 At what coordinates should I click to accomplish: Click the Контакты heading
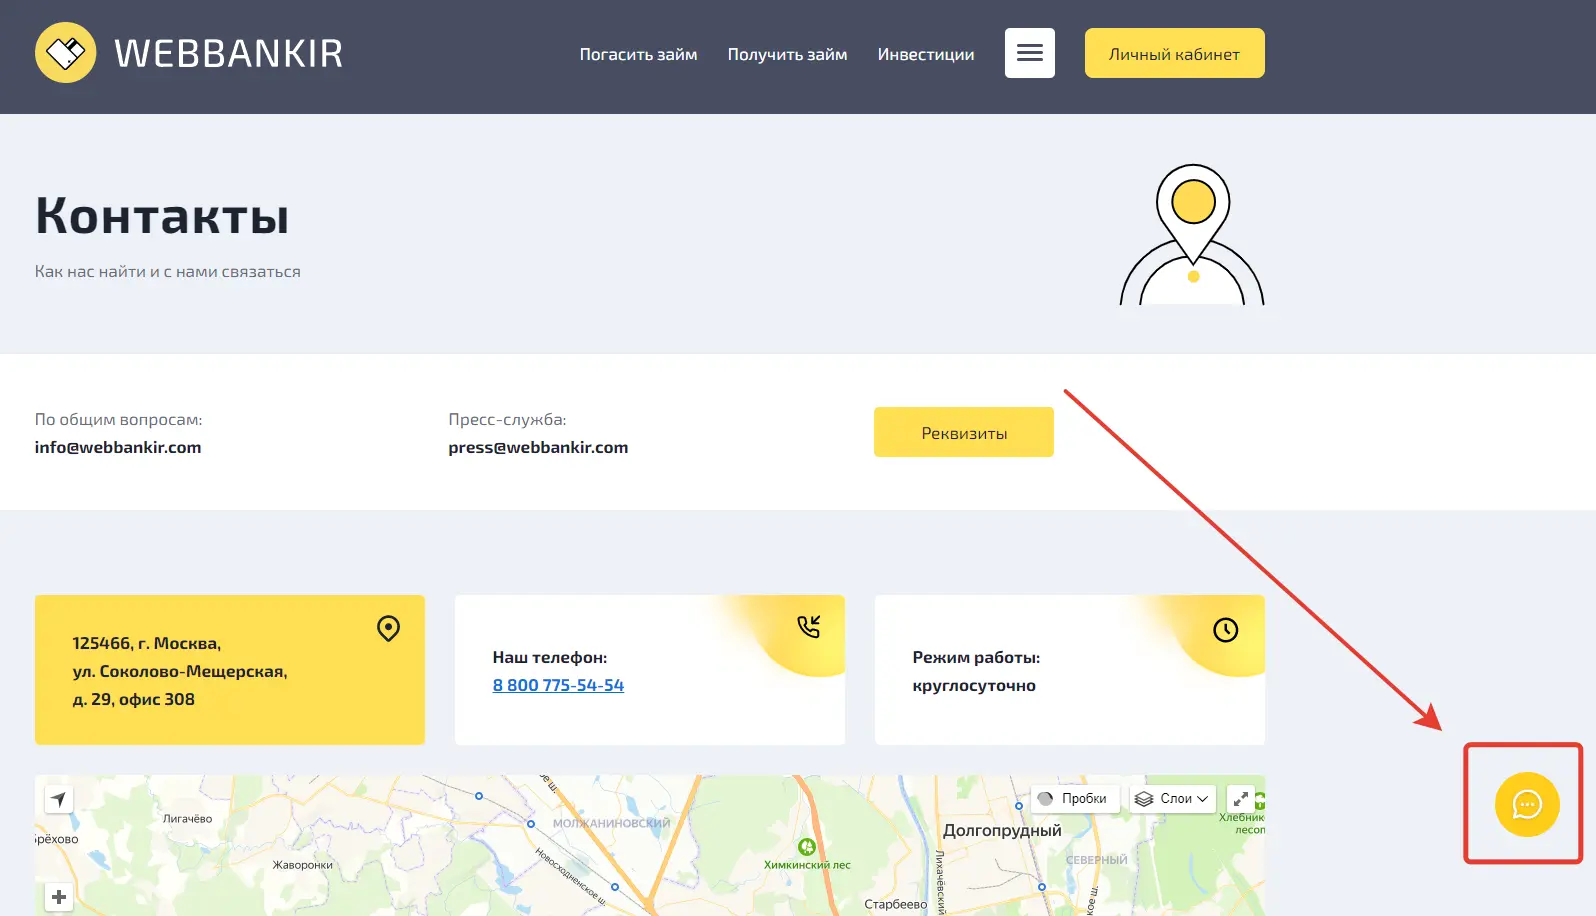pos(162,215)
